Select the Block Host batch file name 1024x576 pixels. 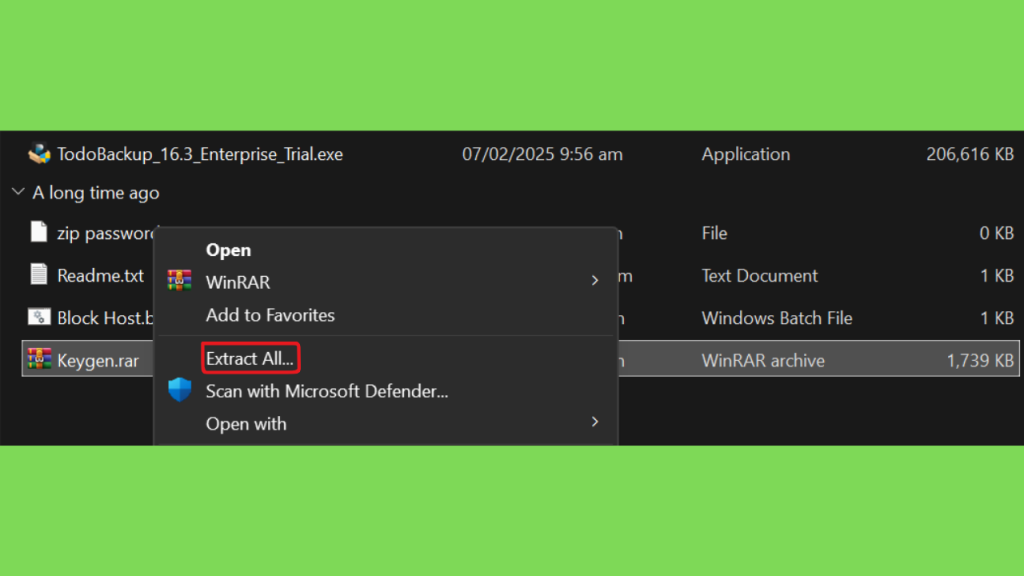(x=105, y=318)
